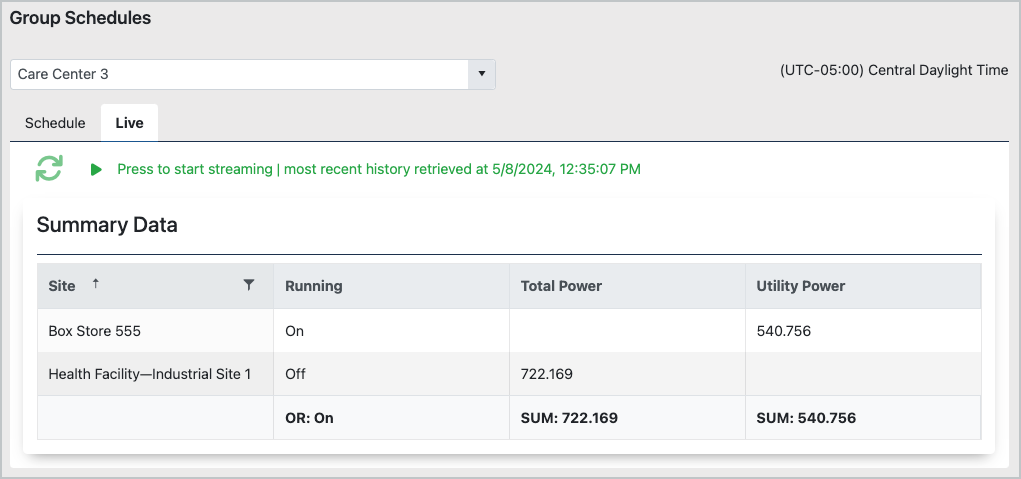Click the Running column header
This screenshot has width=1021, height=479.
(313, 286)
